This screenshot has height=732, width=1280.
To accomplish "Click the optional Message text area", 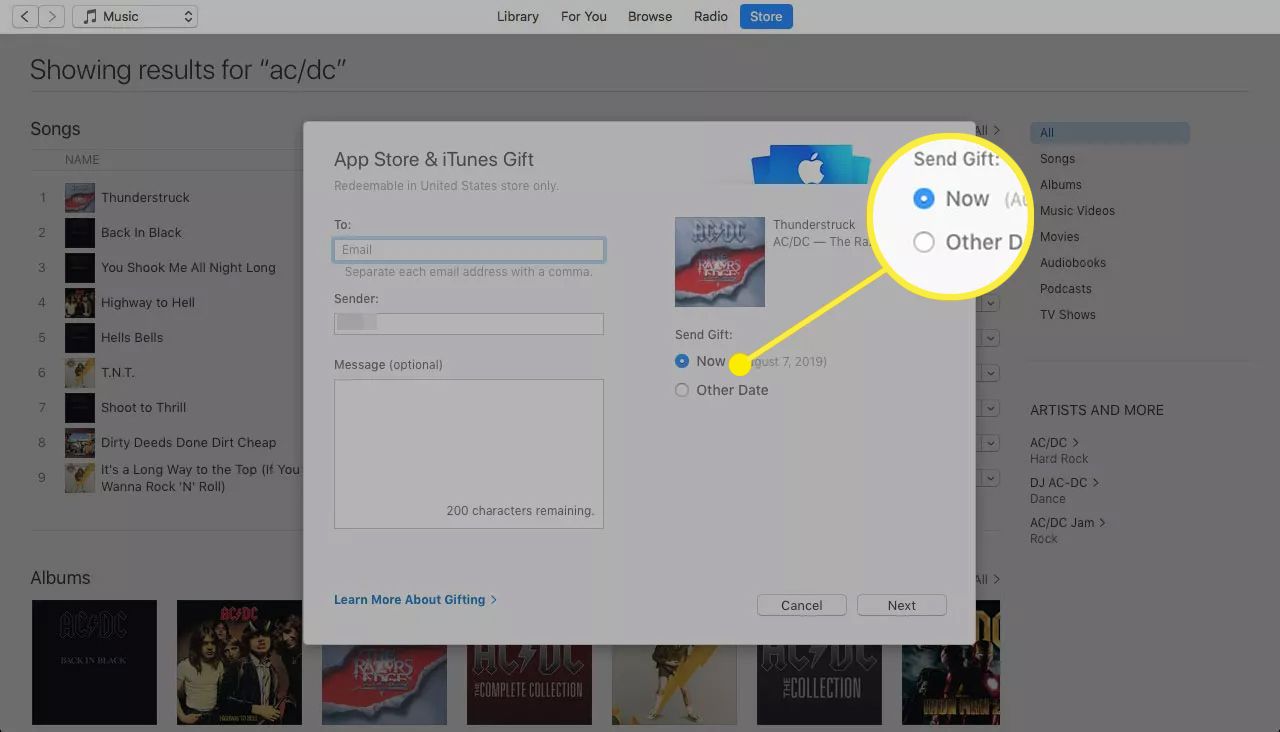I will coord(469,453).
